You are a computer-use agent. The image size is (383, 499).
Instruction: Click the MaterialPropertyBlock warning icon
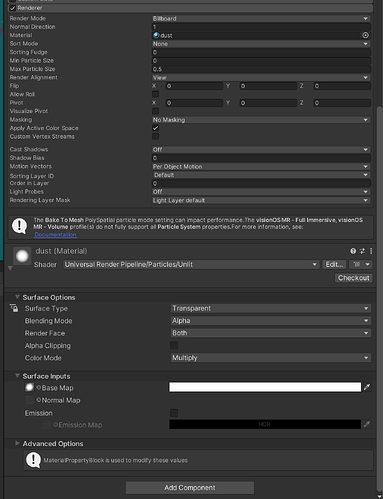[33, 460]
